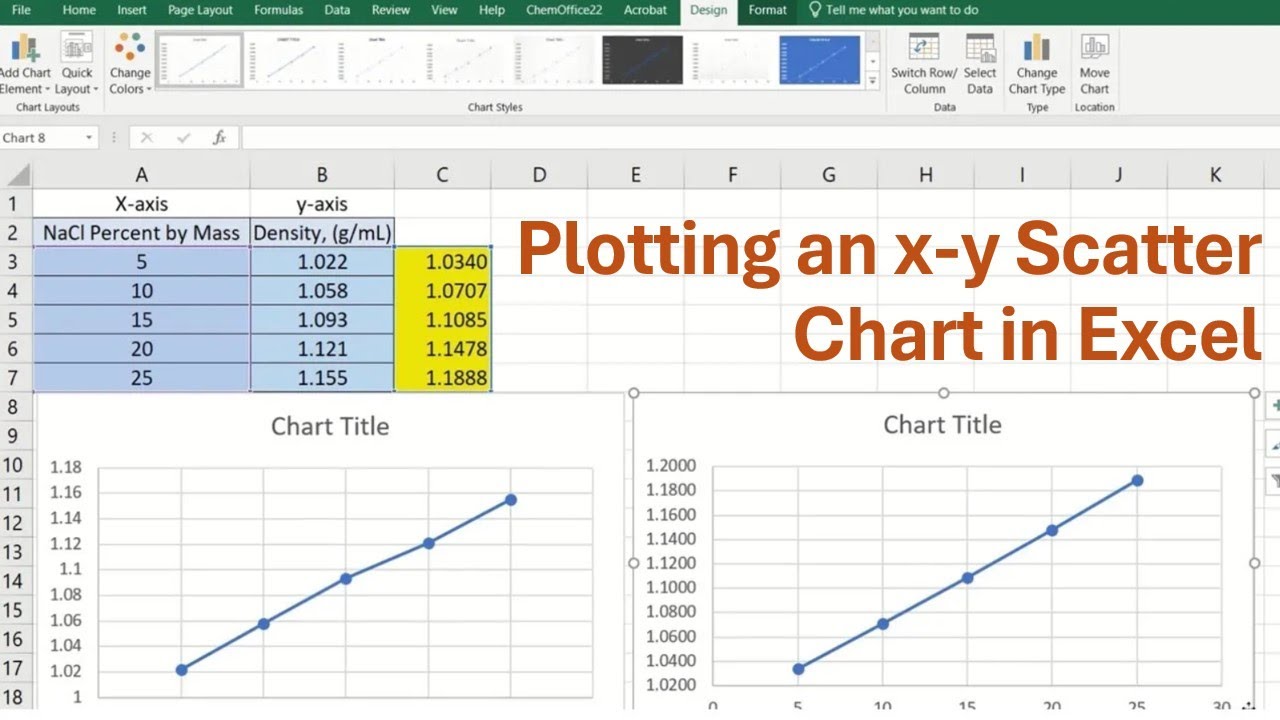Click the Select All corner triangle
The width and height of the screenshot is (1280, 720).
click(x=16, y=175)
